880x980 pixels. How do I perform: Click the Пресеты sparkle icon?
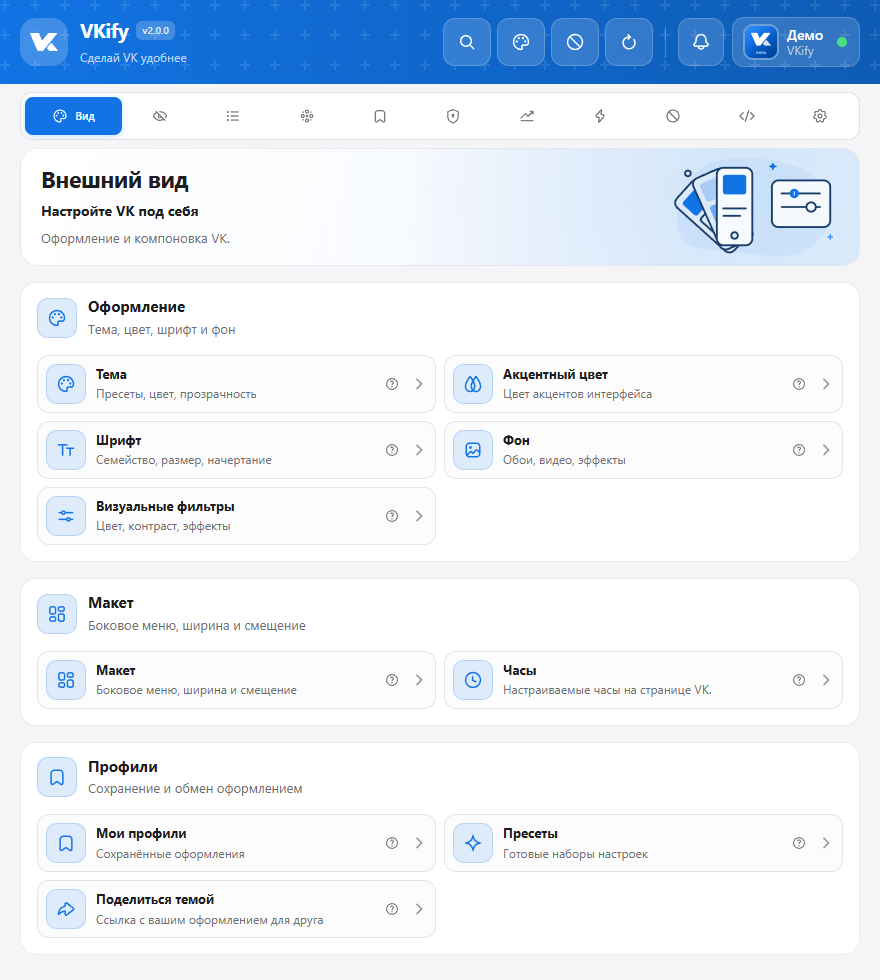(x=473, y=843)
